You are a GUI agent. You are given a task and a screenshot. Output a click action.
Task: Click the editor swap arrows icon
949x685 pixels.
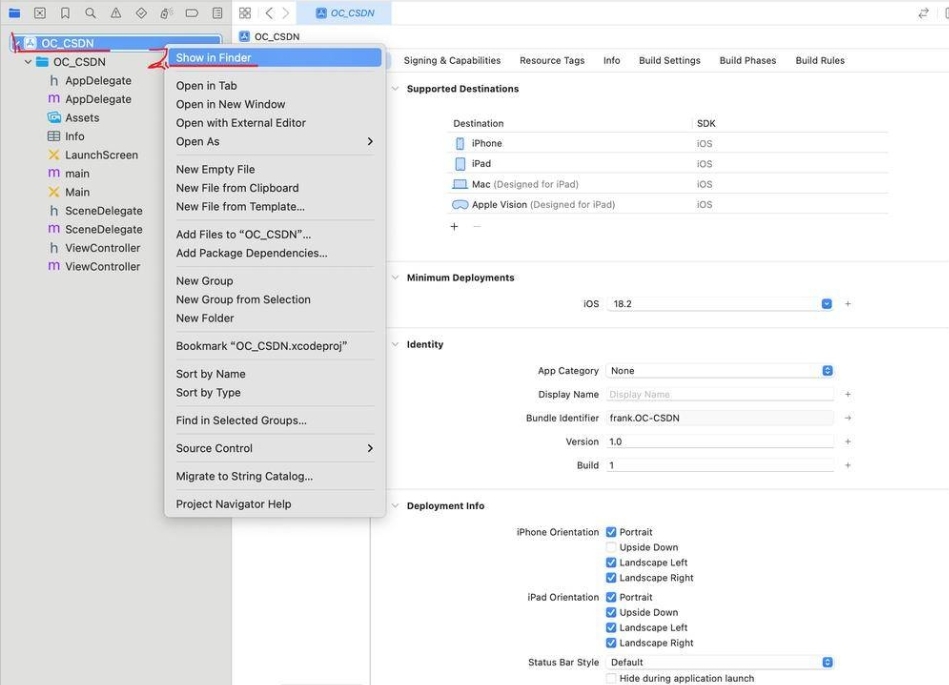click(924, 13)
